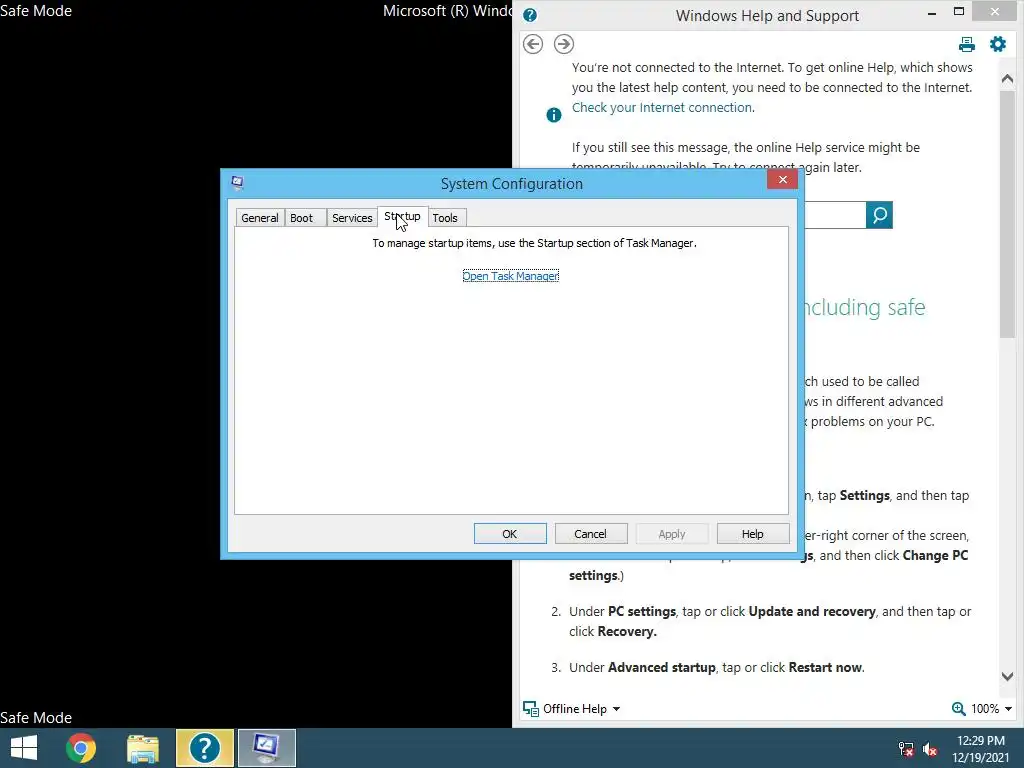Viewport: 1024px width, 768px height.
Task: Follow the Check your Internet connection link
Action: tap(662, 108)
